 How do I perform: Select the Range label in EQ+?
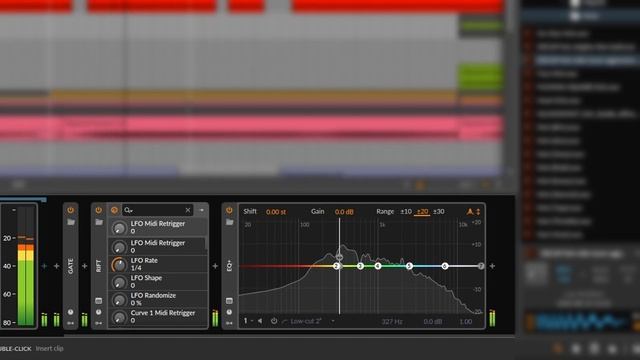click(x=385, y=211)
